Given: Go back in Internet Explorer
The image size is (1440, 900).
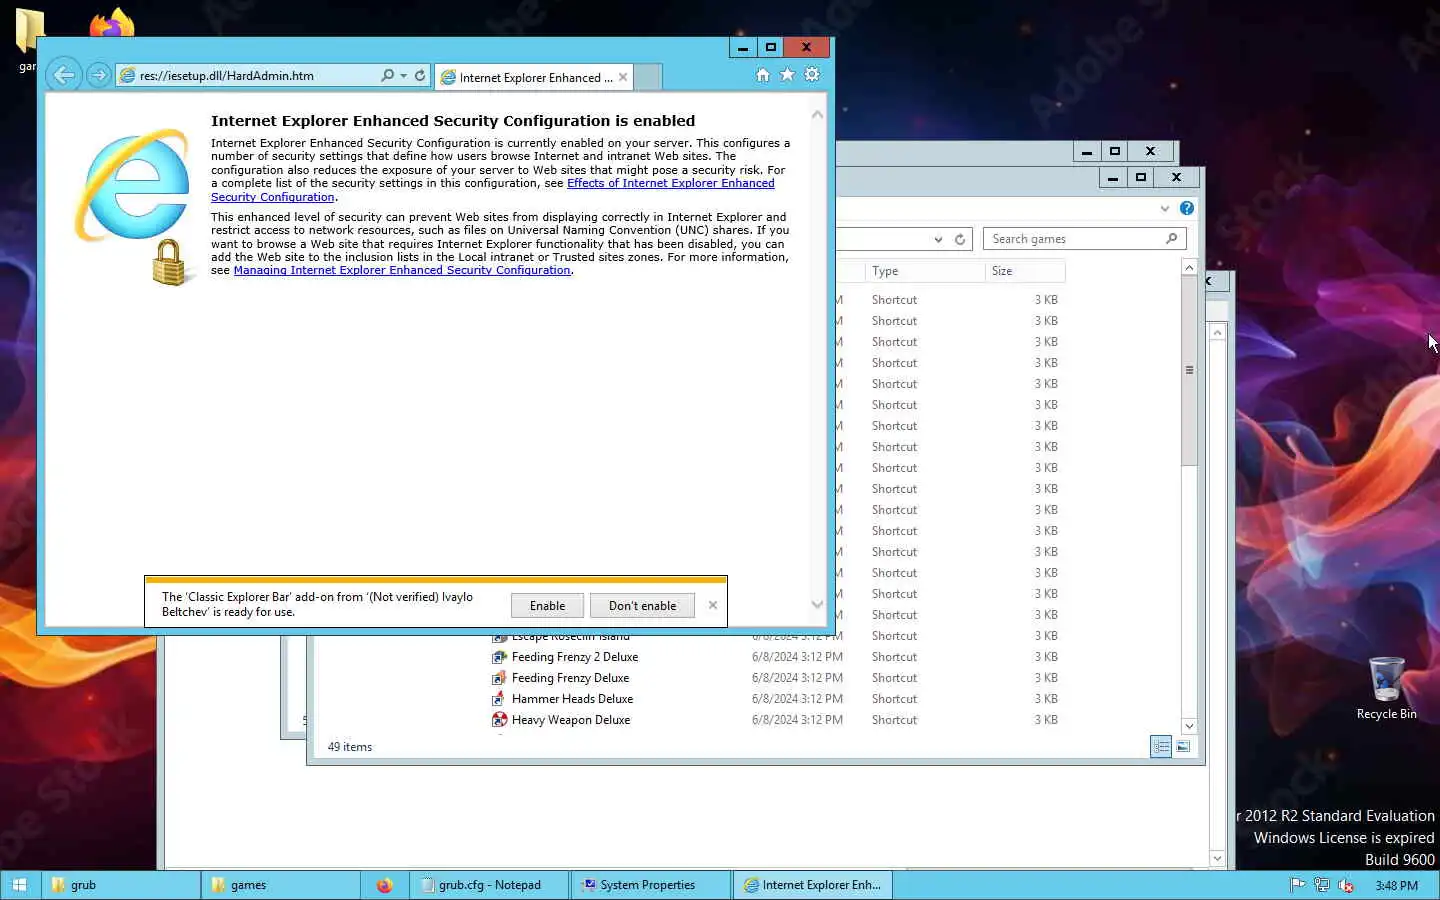Looking at the screenshot, I should (x=64, y=75).
